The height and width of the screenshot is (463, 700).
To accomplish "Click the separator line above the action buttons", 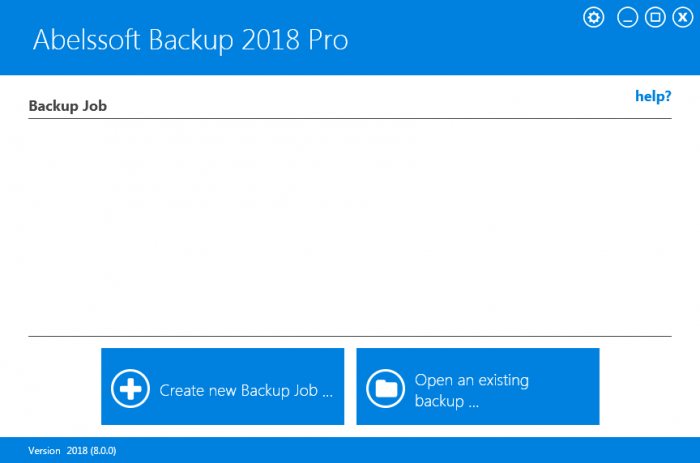I will (x=350, y=336).
